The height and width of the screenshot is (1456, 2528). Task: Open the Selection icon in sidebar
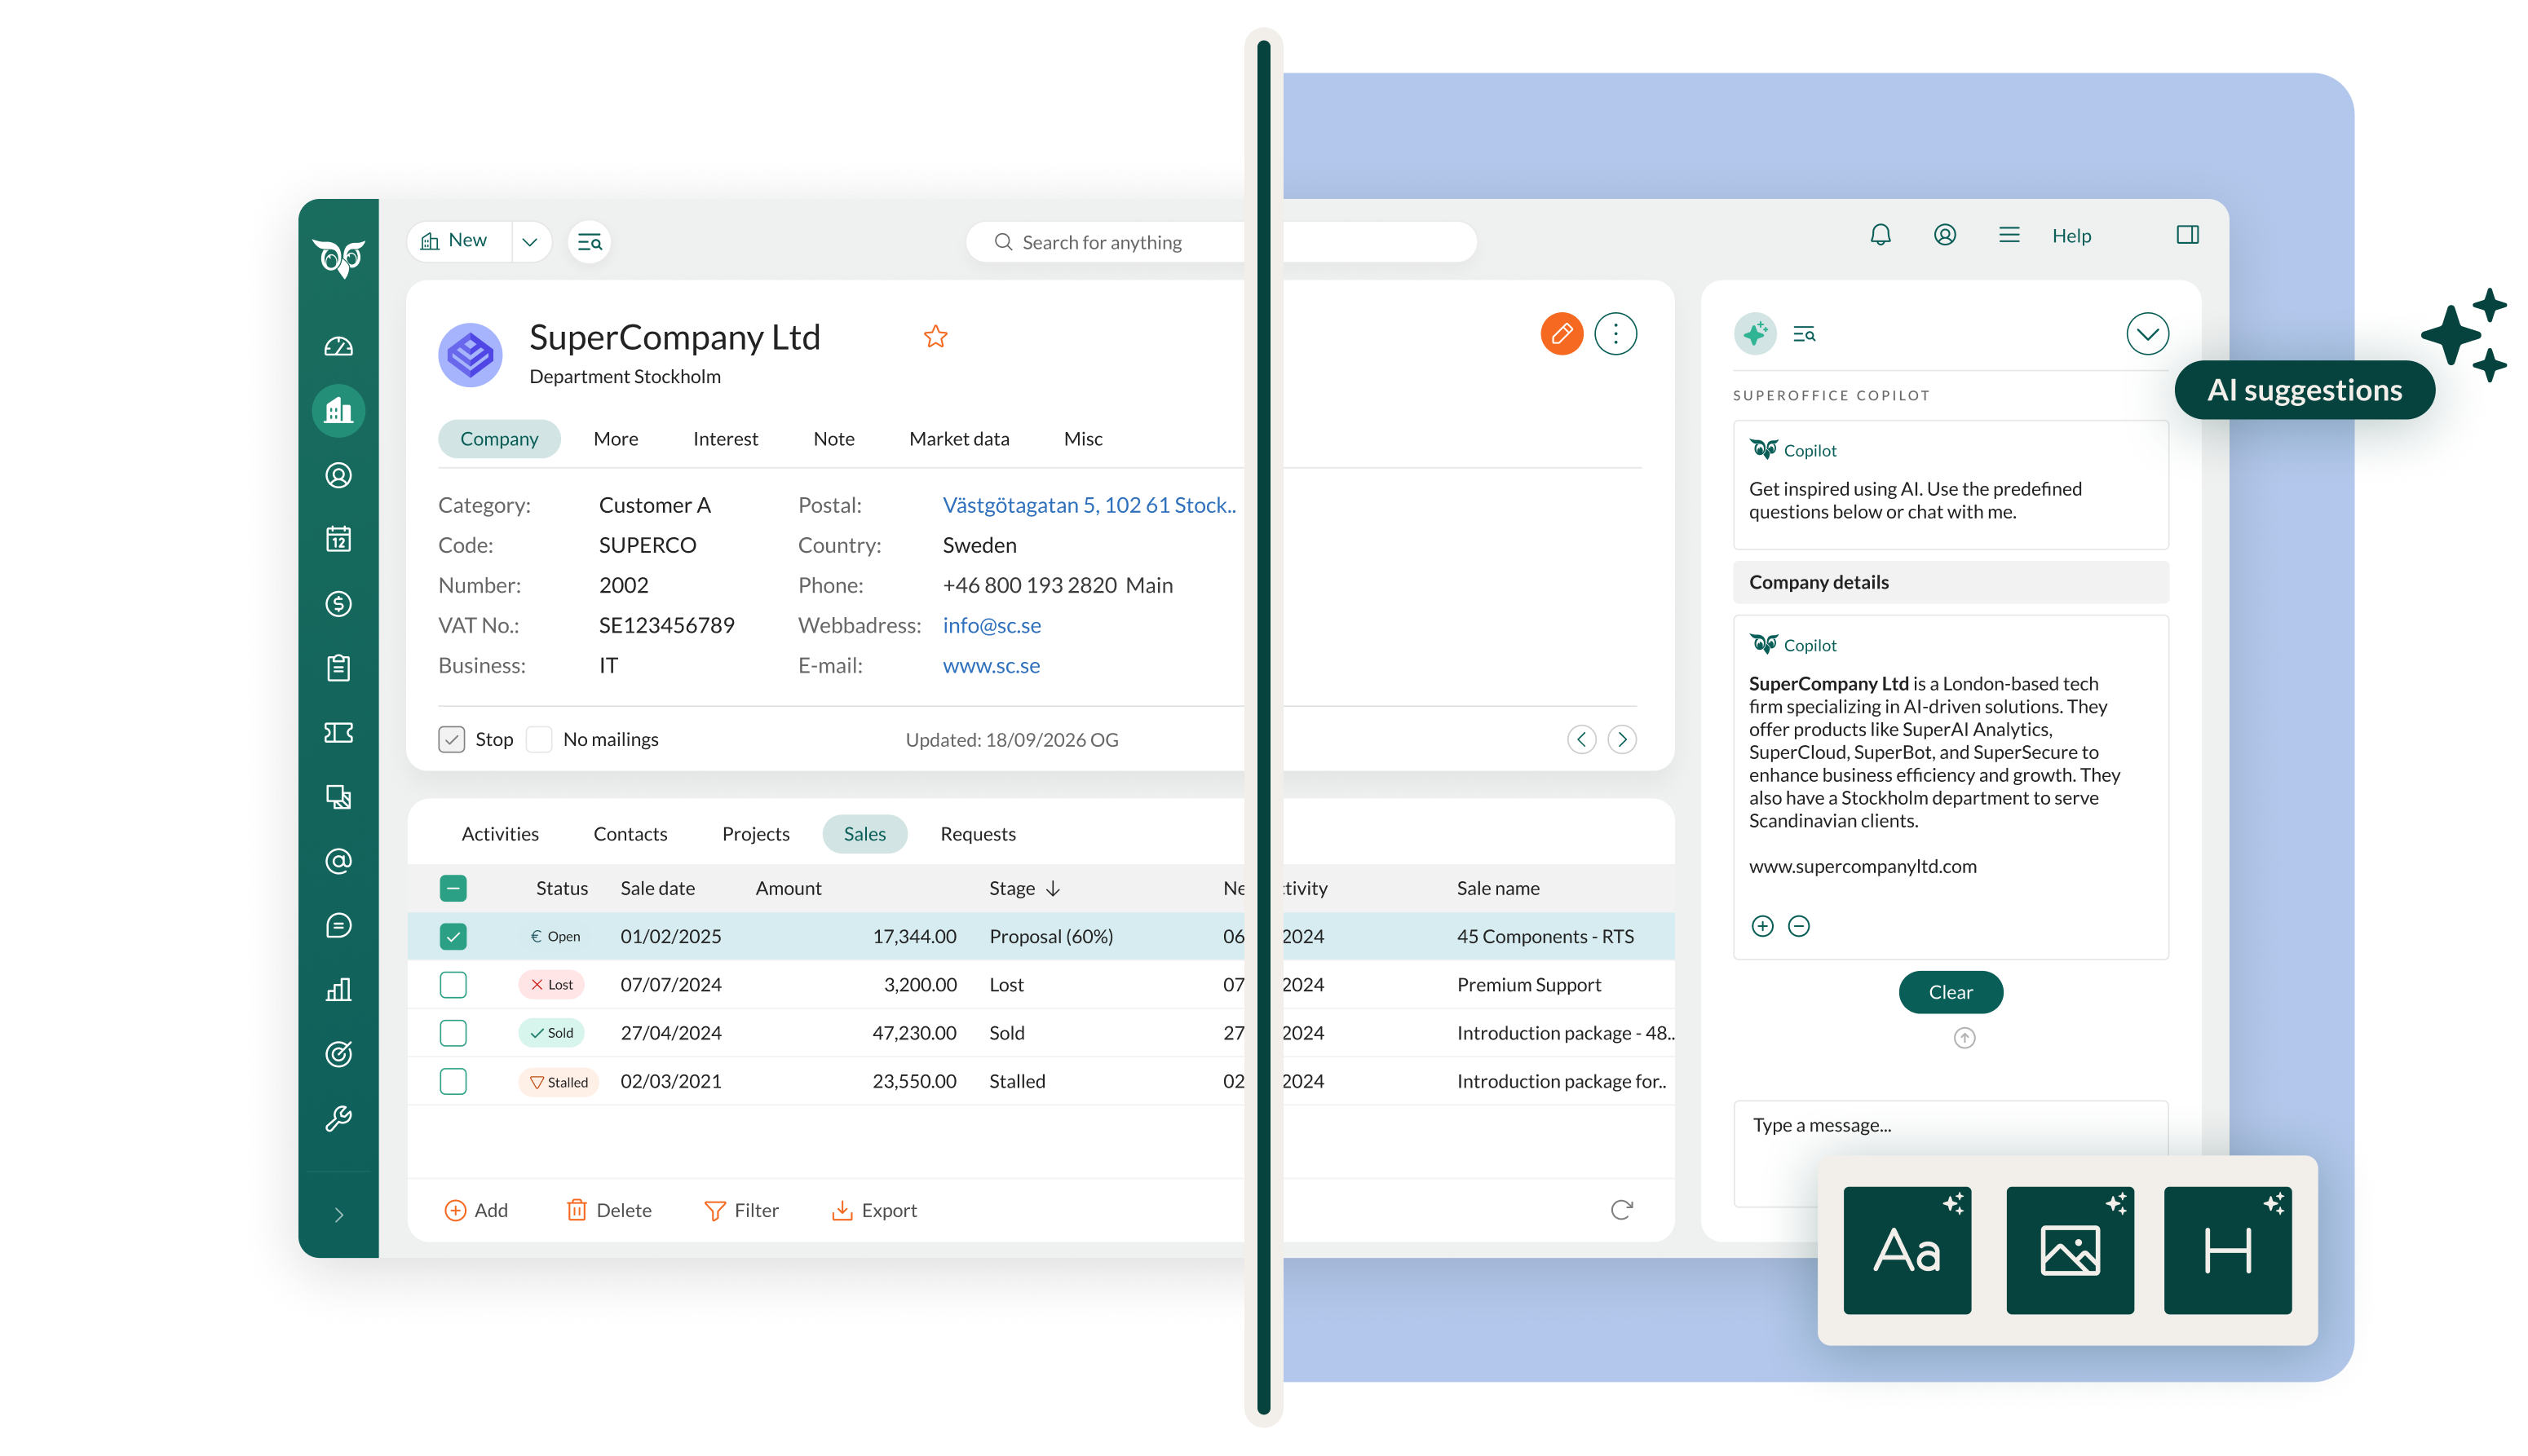(x=338, y=797)
